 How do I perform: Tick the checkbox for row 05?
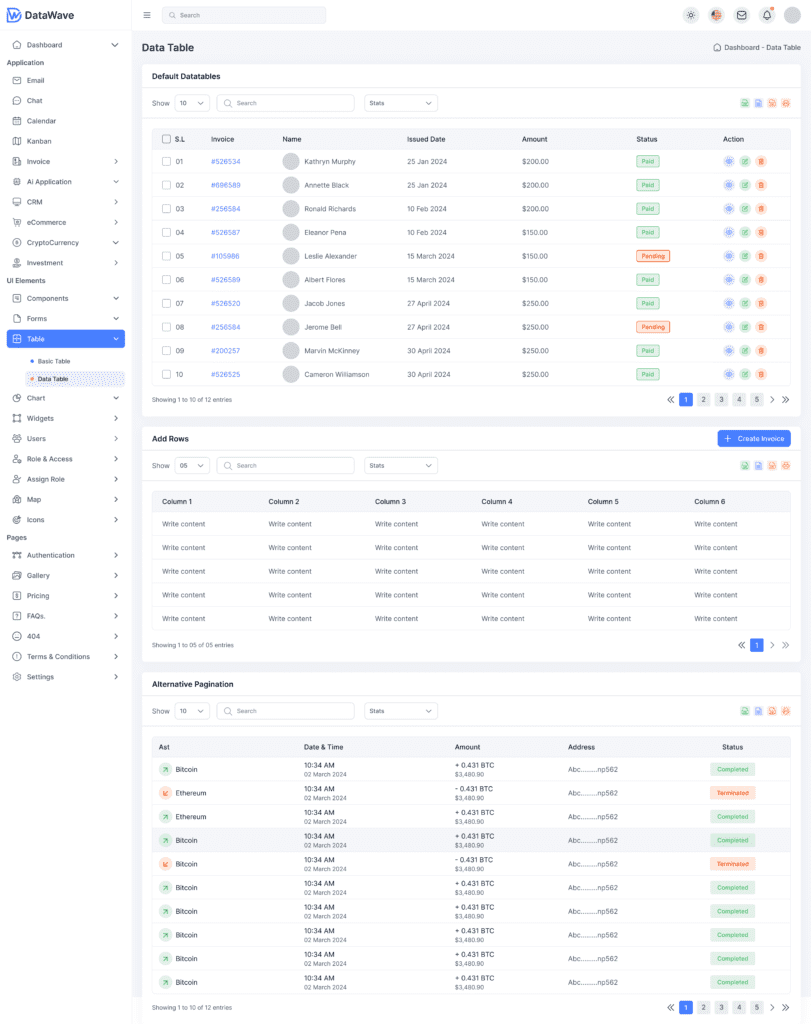click(x=166, y=256)
